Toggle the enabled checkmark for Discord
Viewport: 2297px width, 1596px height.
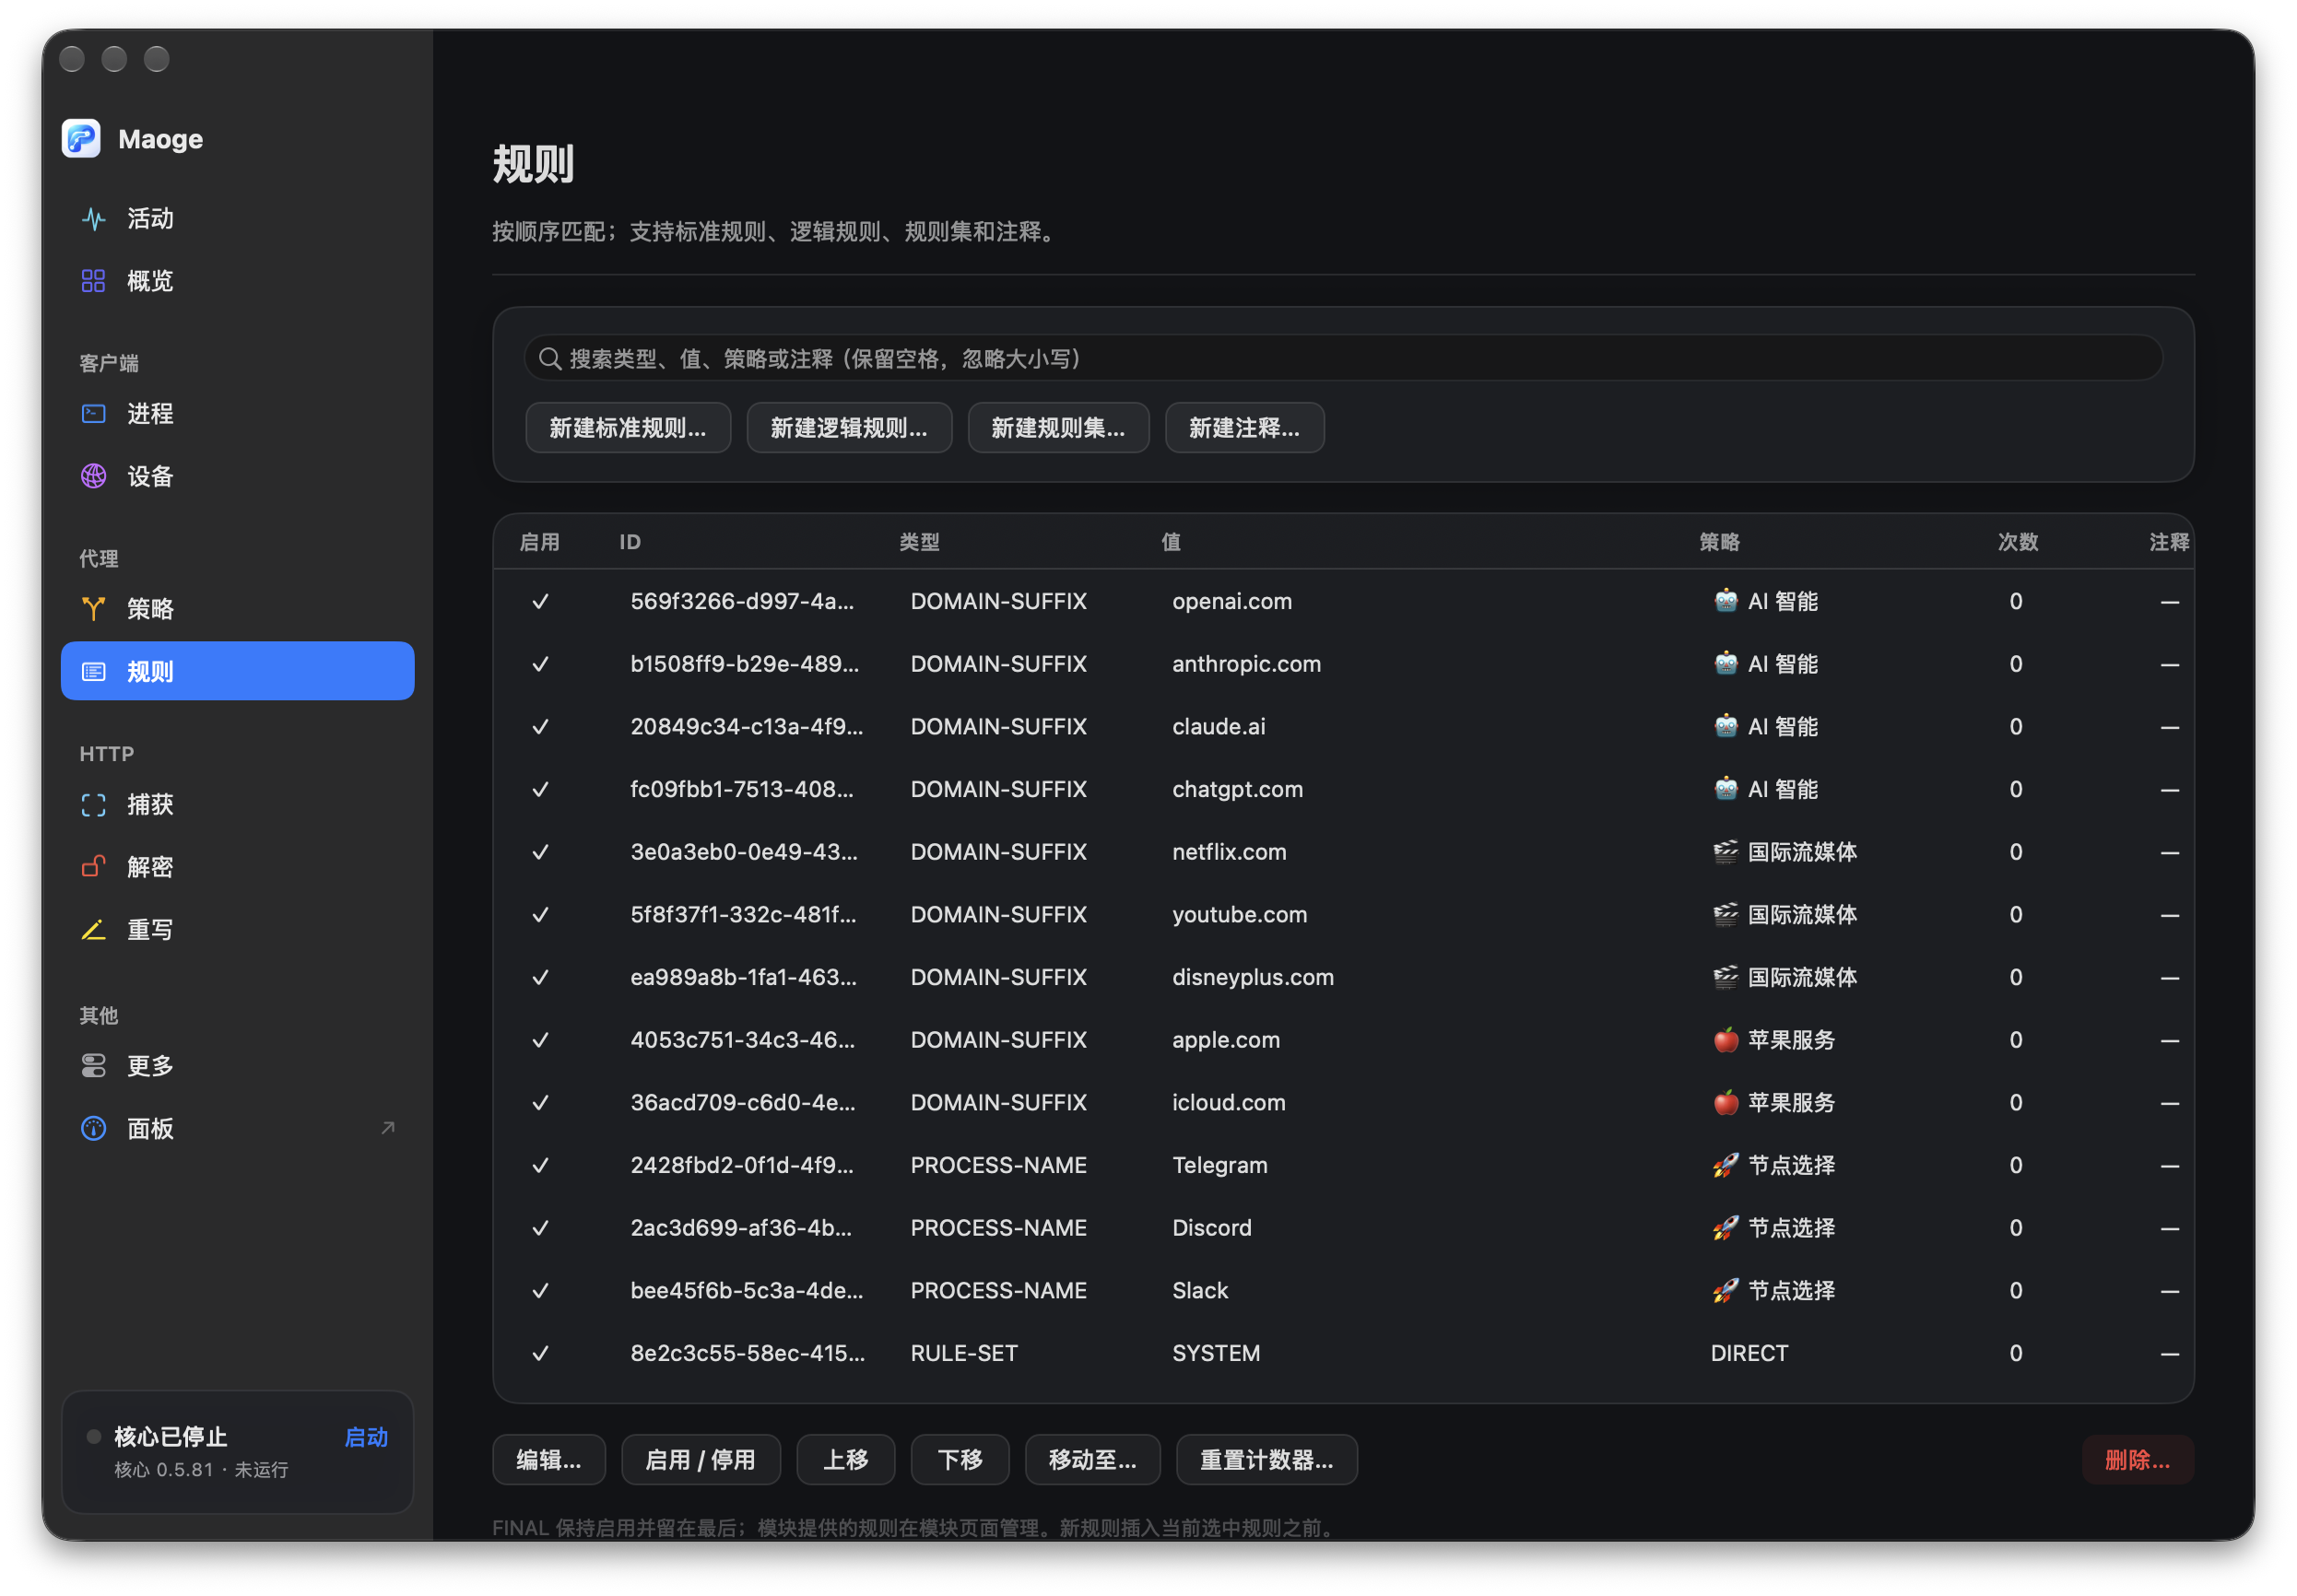540,1227
